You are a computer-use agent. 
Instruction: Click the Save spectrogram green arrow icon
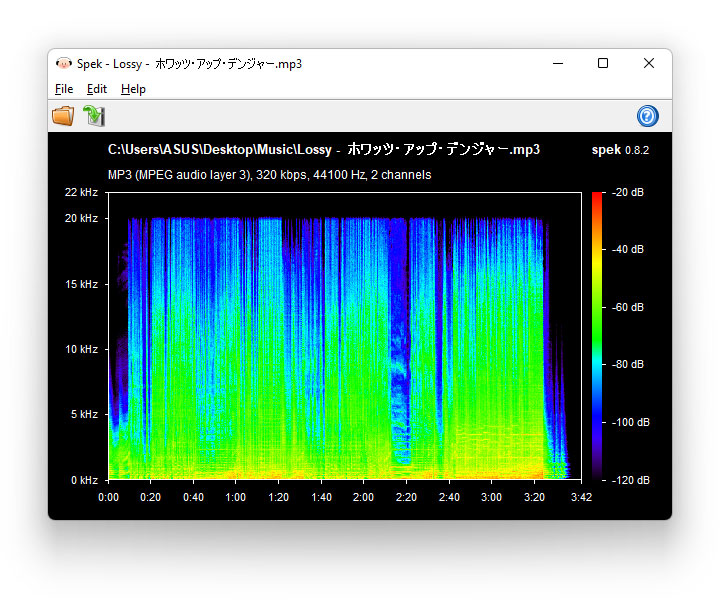click(x=94, y=116)
